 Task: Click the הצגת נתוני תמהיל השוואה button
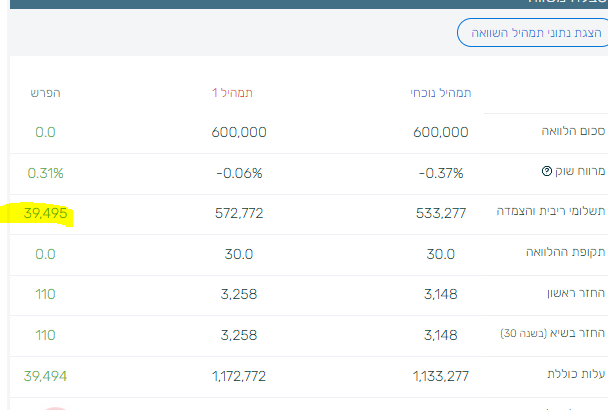point(530,33)
